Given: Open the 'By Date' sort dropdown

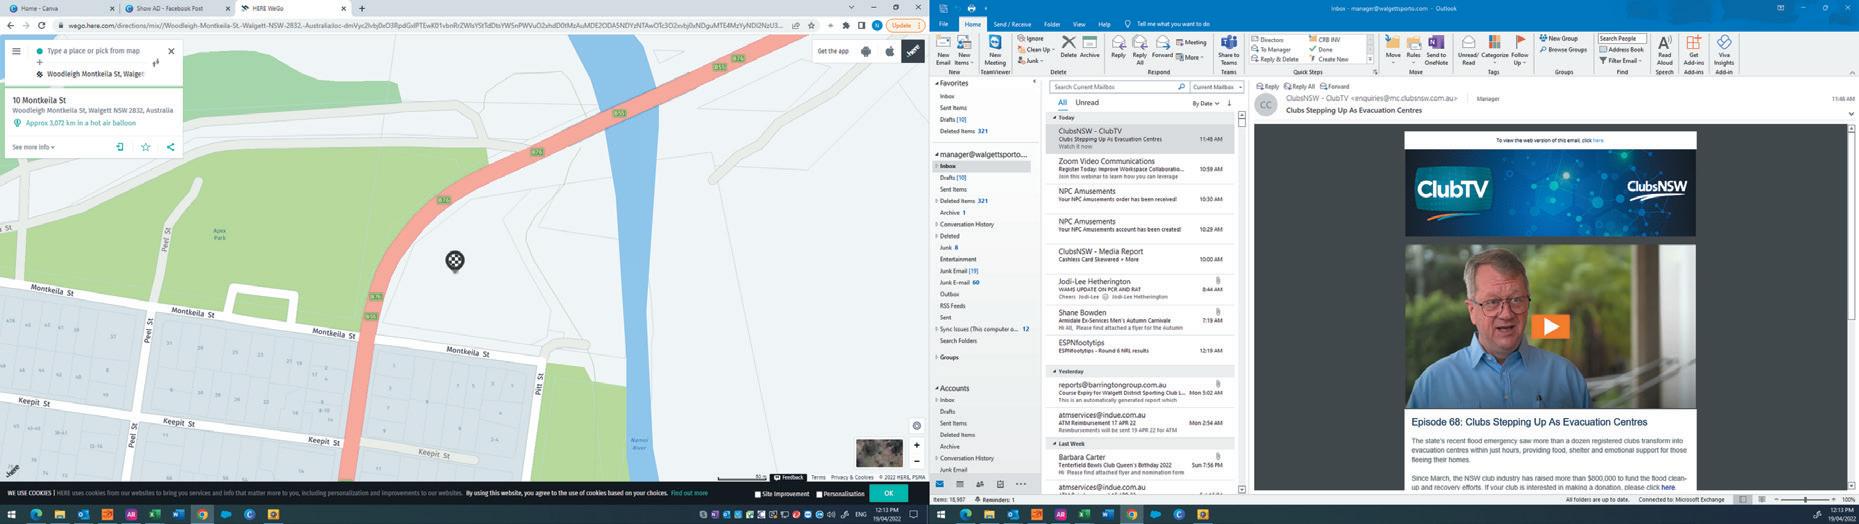Looking at the screenshot, I should 1205,103.
